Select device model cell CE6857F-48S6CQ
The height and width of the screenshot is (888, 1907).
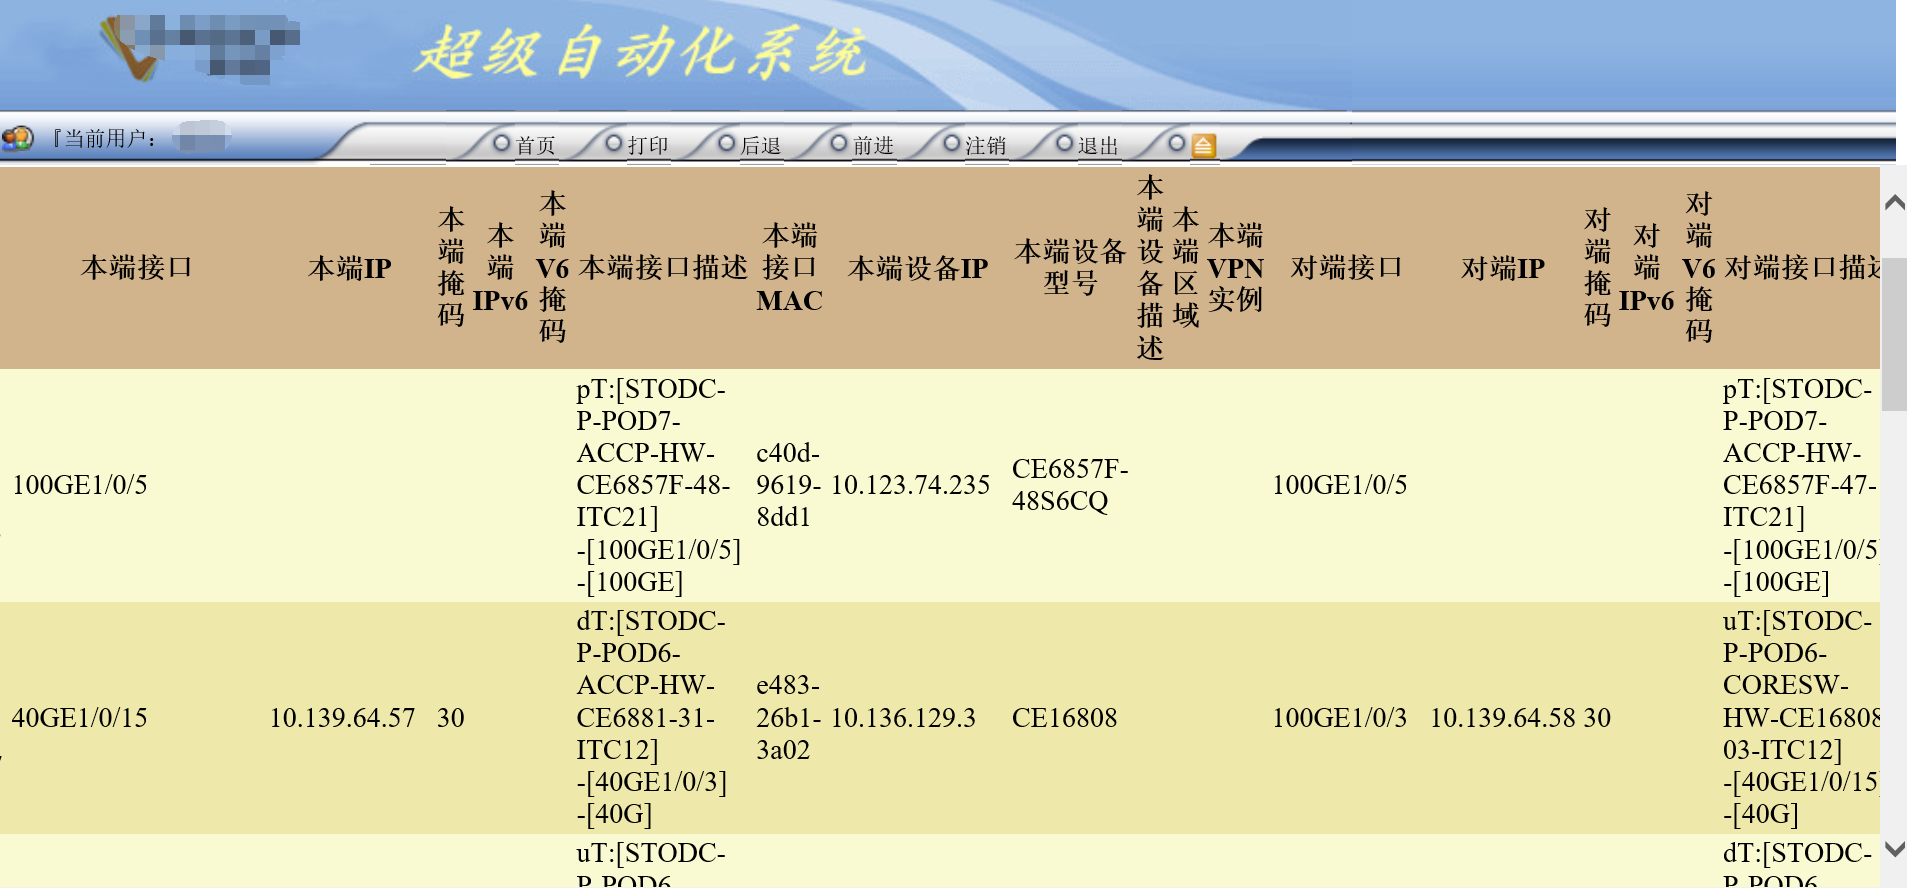point(1070,485)
